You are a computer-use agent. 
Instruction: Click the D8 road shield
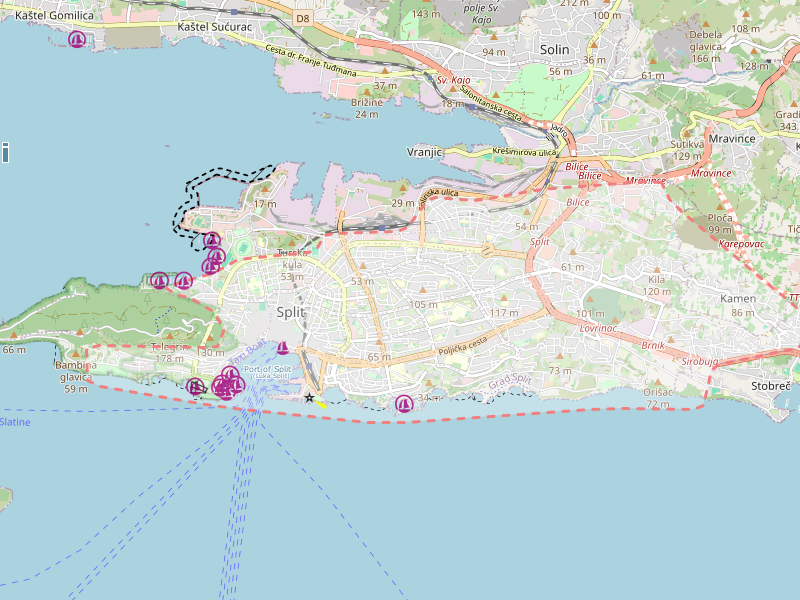302,18
